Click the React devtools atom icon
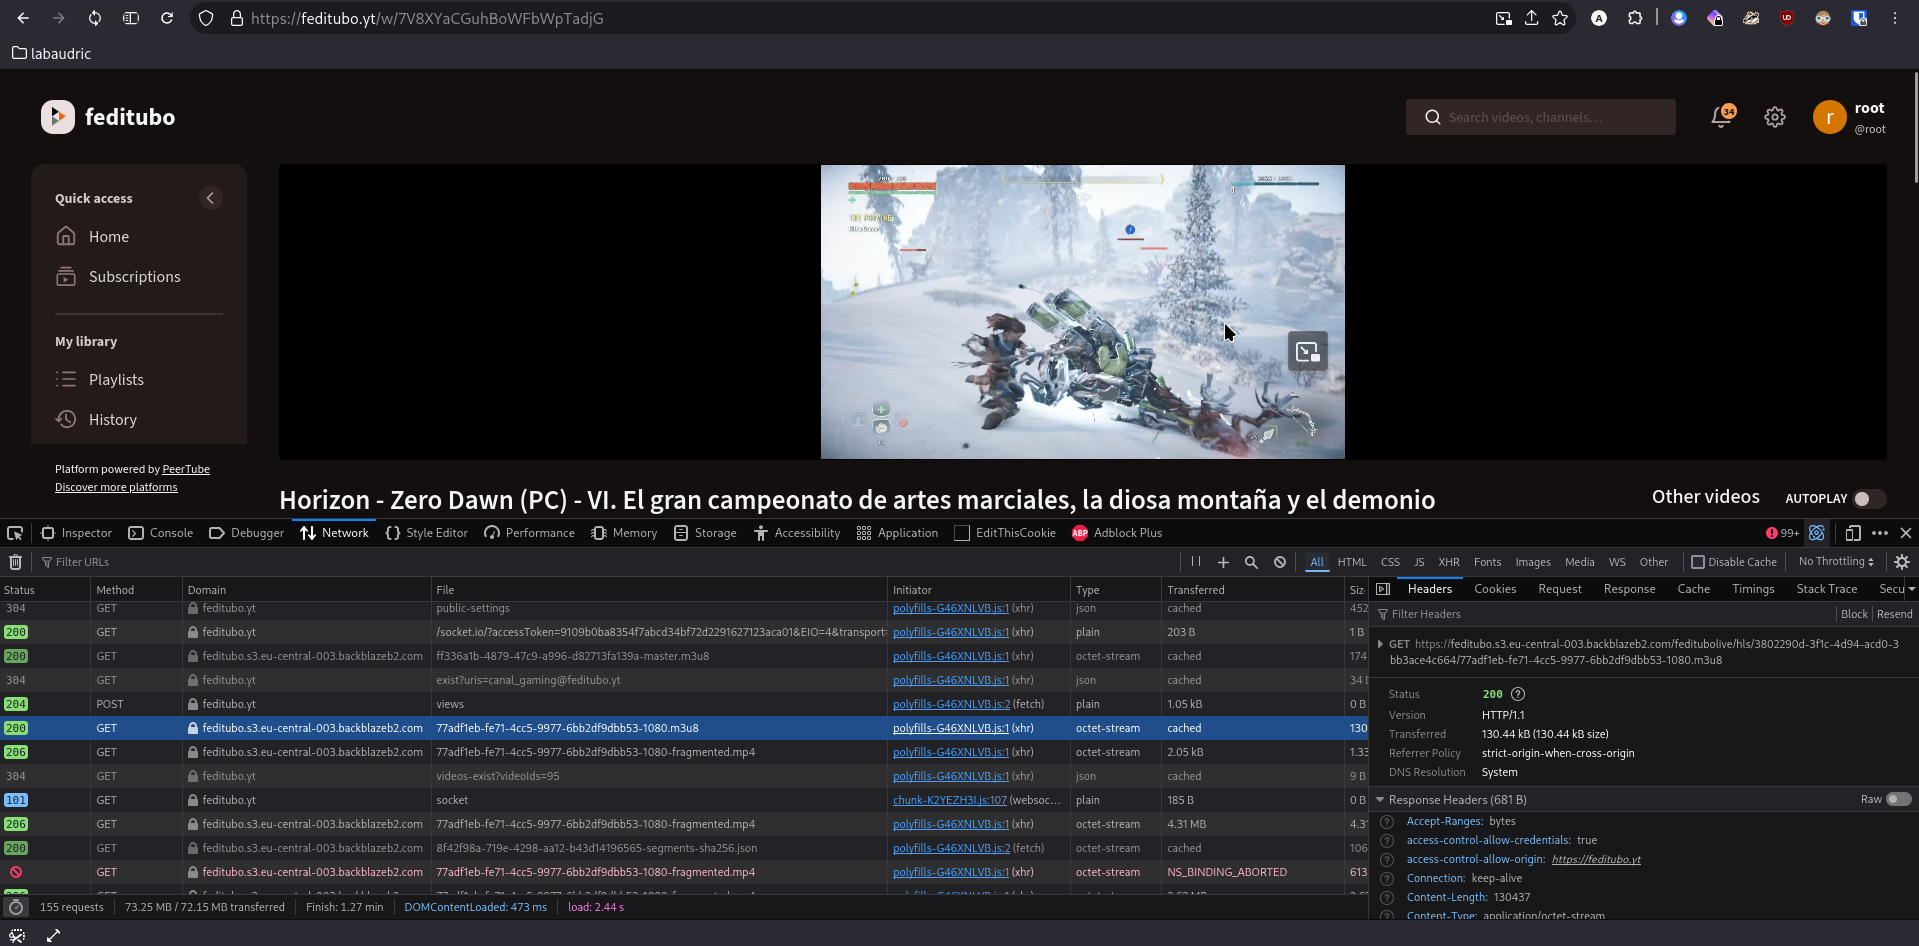 1817,533
